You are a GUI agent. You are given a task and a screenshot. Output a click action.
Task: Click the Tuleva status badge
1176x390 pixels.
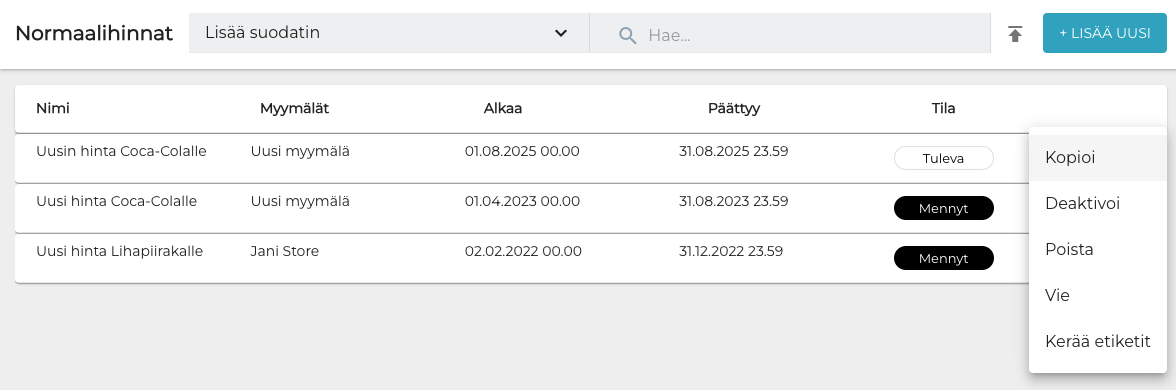pyautogui.click(x=944, y=158)
